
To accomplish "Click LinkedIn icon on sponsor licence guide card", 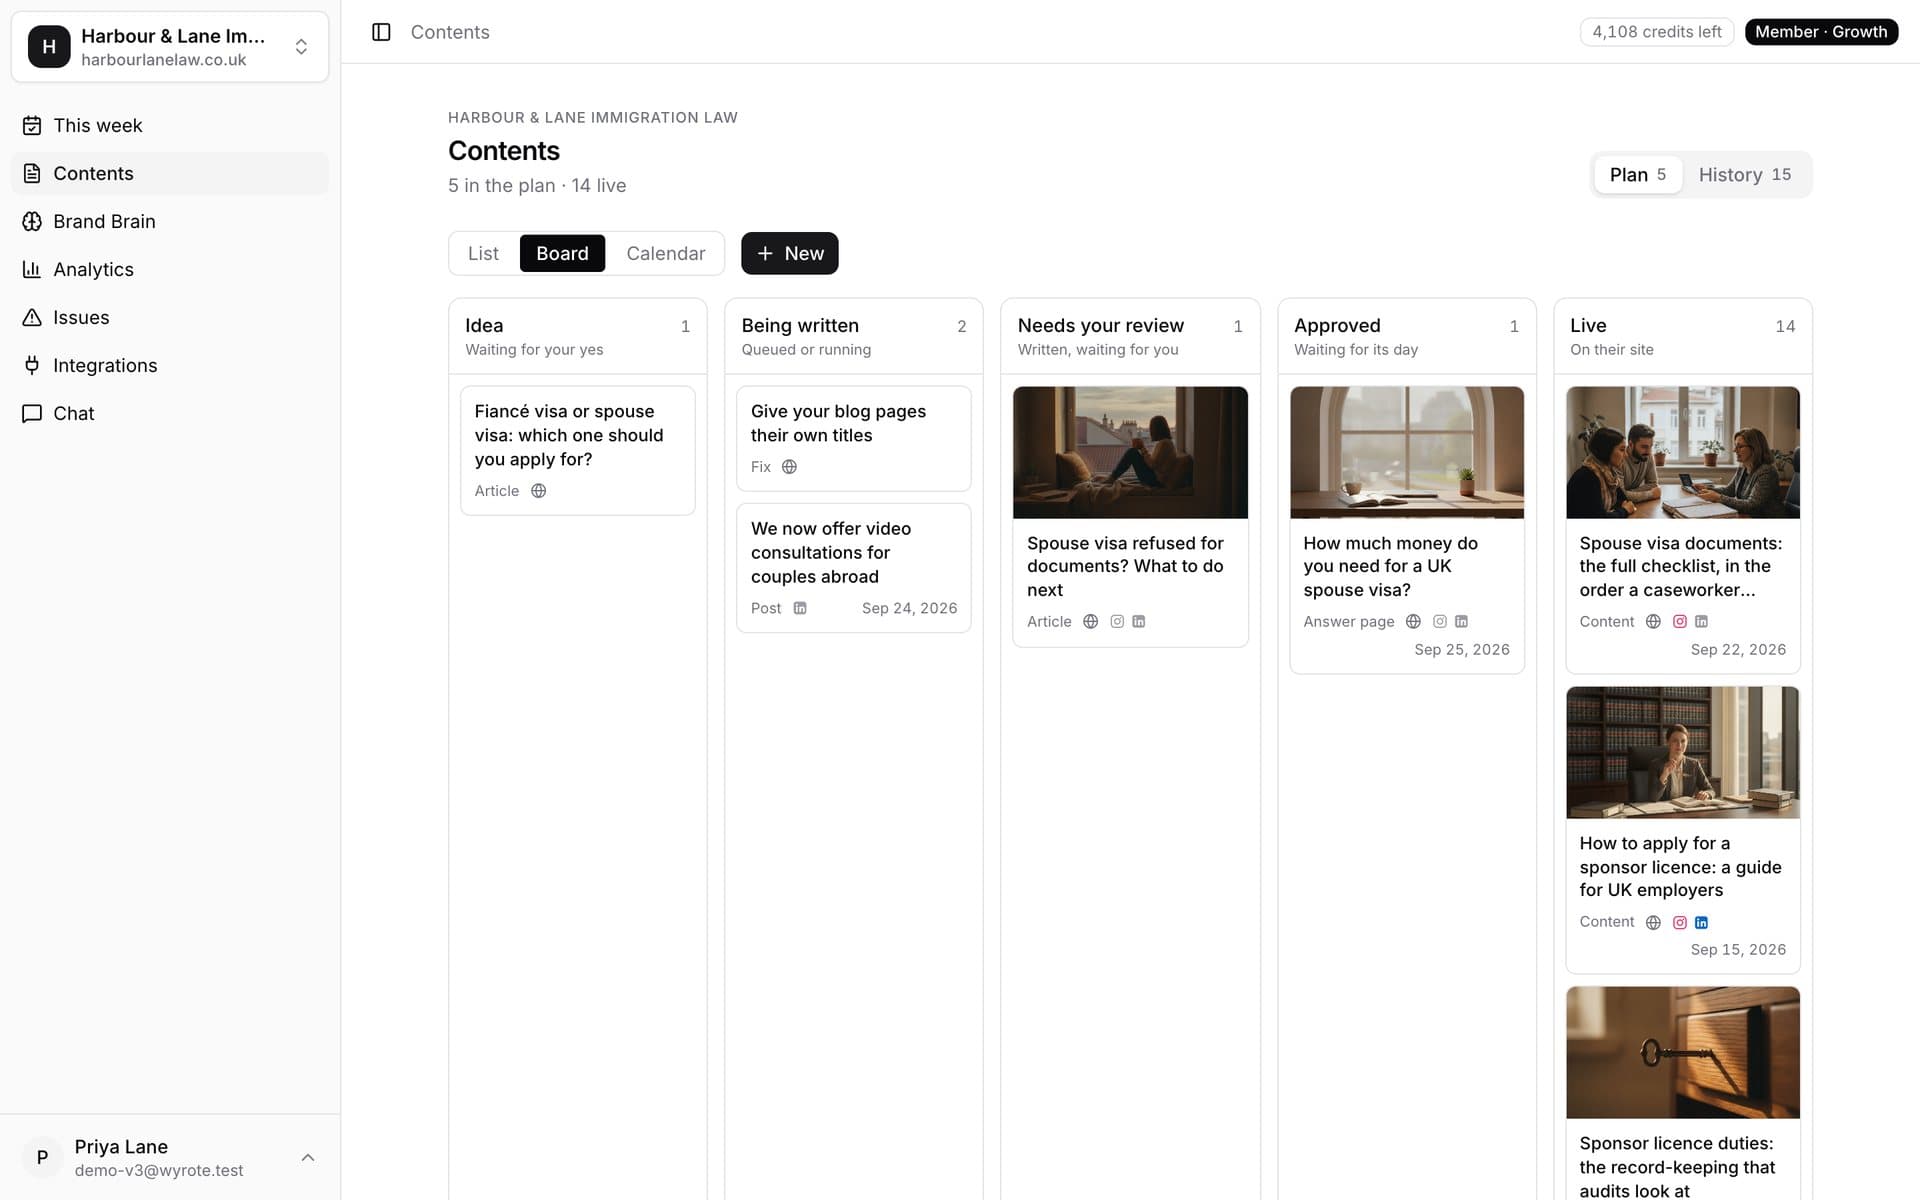I will point(1701,923).
